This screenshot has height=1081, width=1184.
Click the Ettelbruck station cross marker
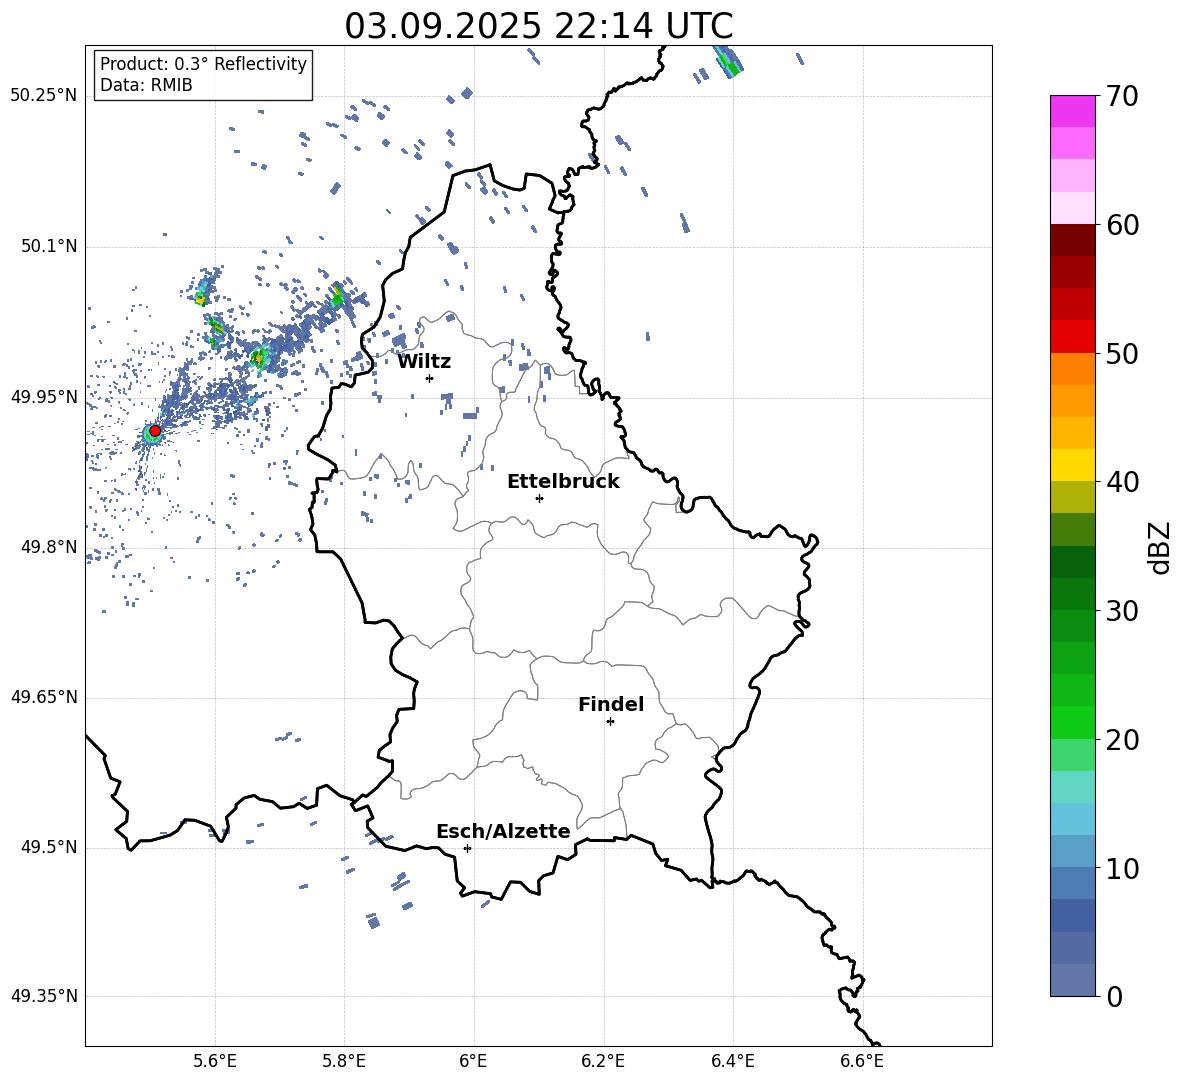(x=539, y=498)
